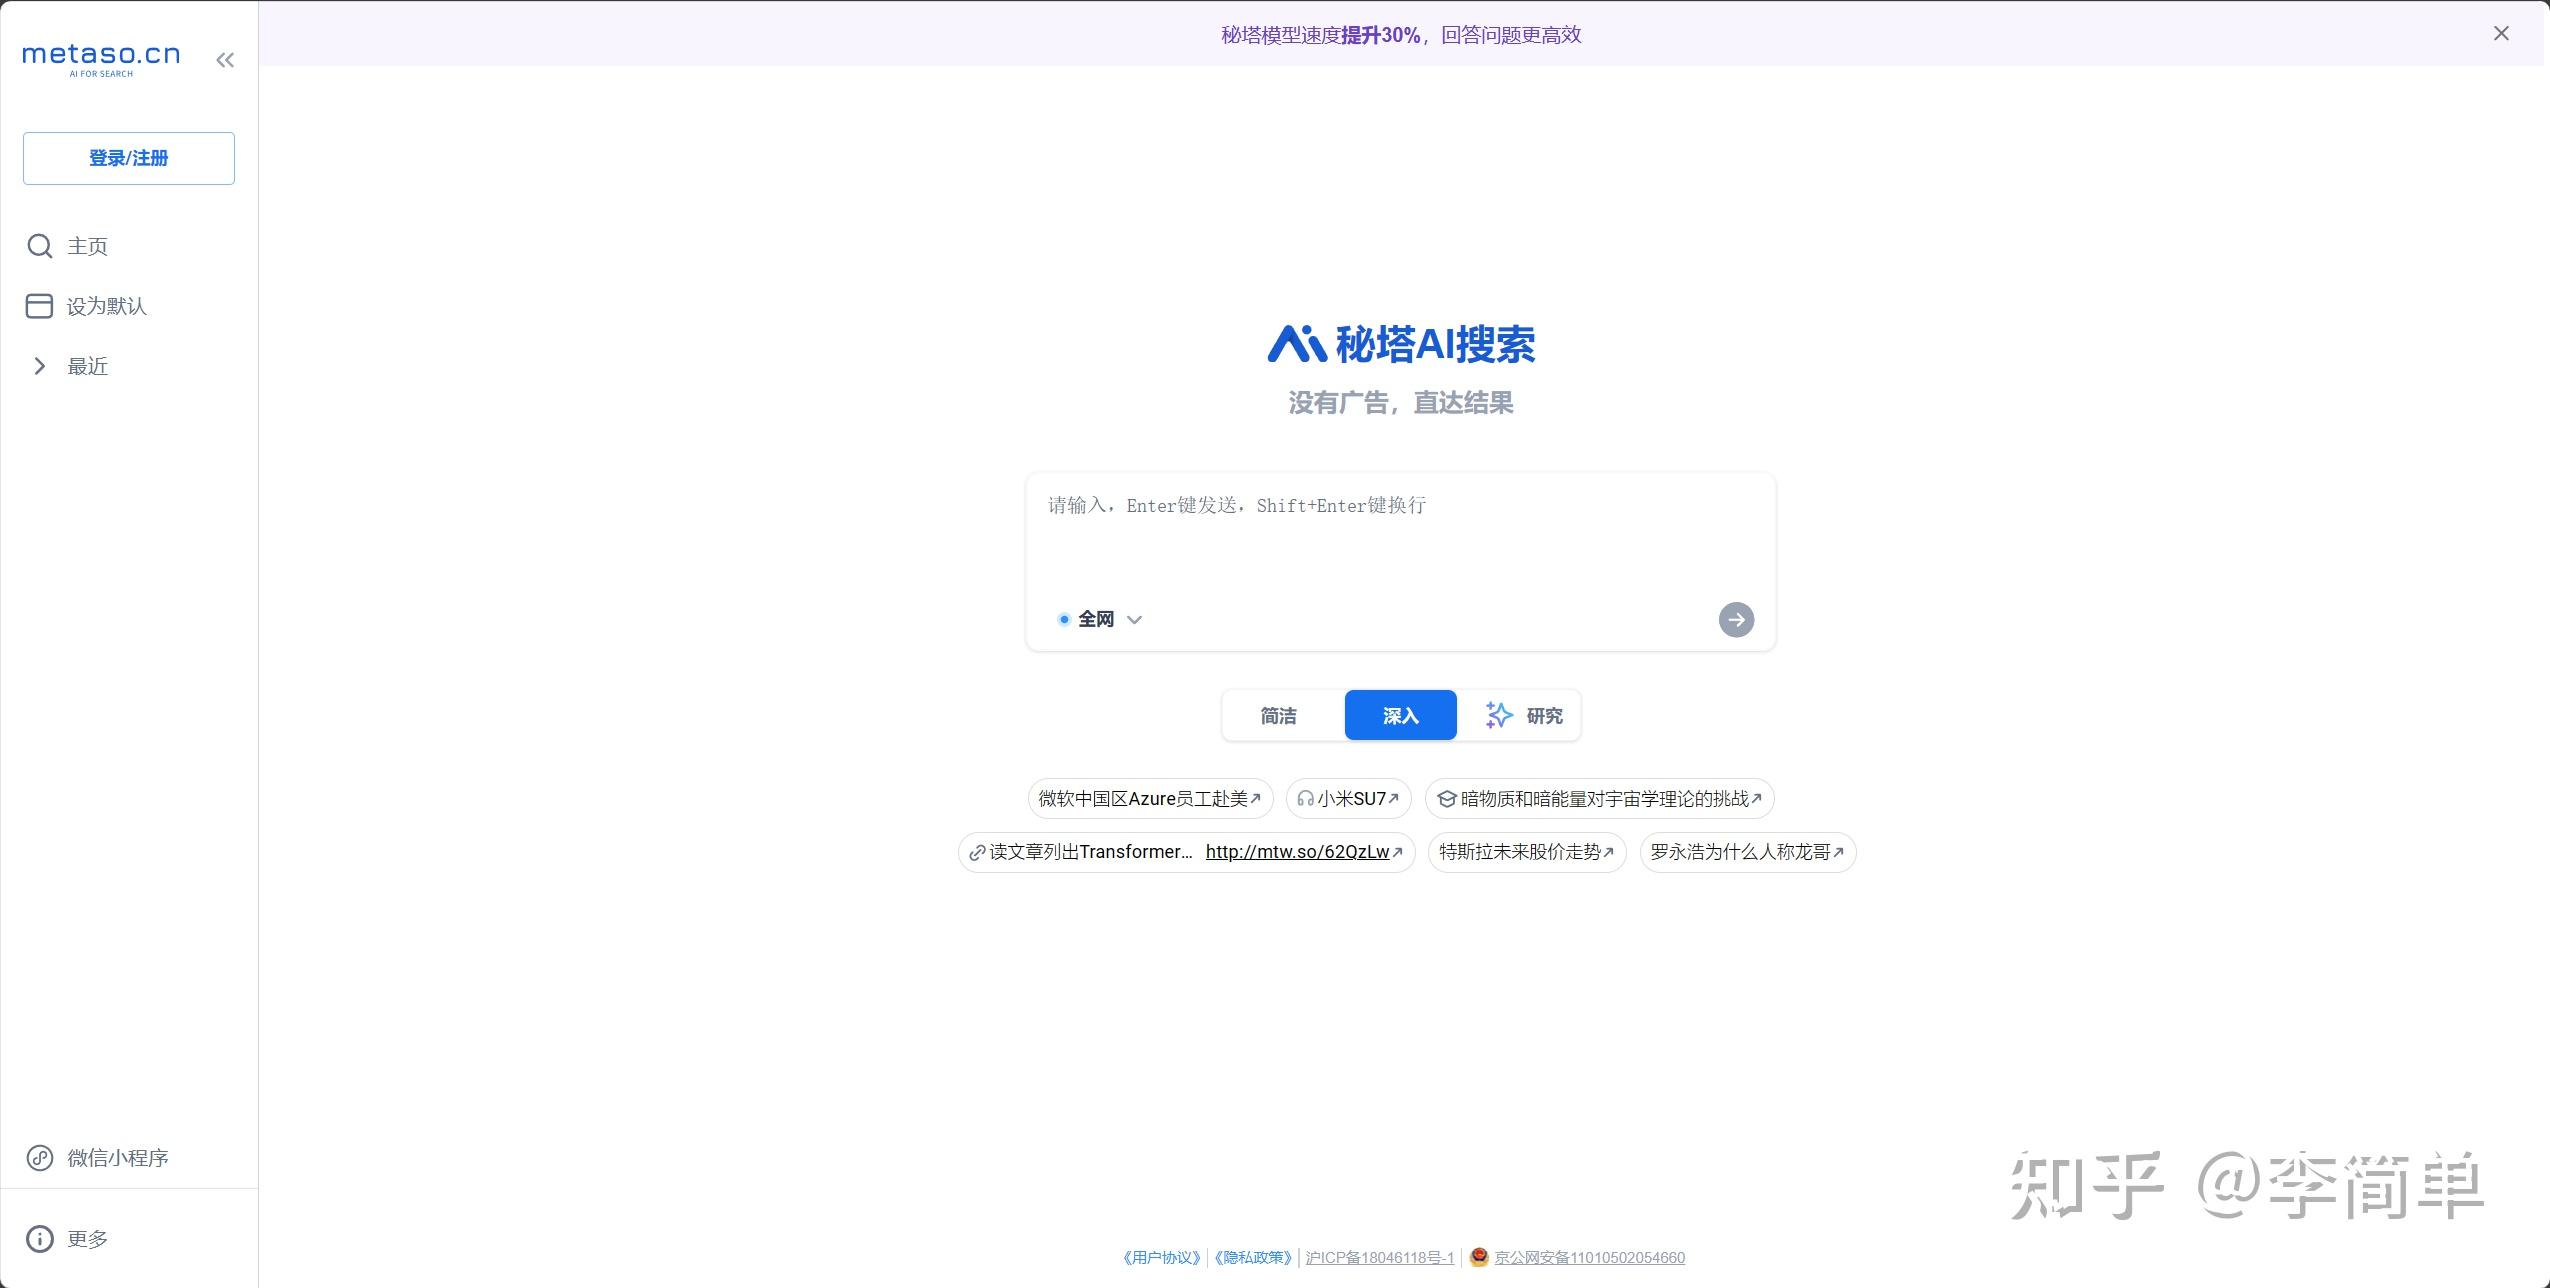Open suggestion 暗物质和暗能量对宇宙学理论的挑战
This screenshot has width=2550, height=1288.
coord(1599,799)
